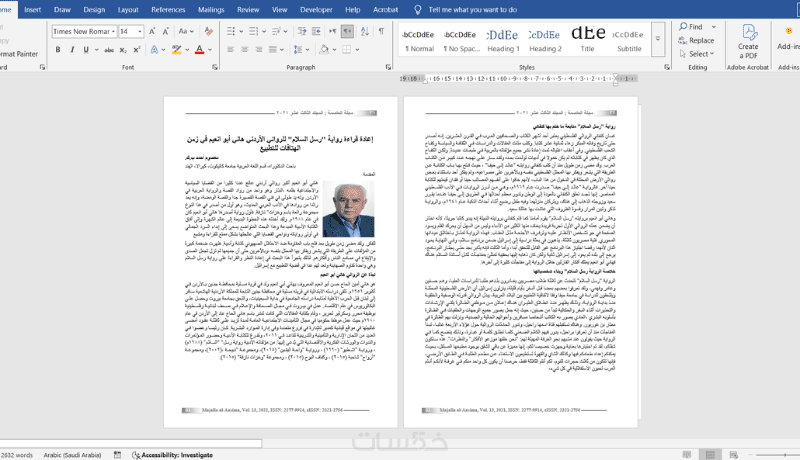800x460 pixels.
Task: Click Accessibility: Investigate in status bar
Action: coord(172,454)
